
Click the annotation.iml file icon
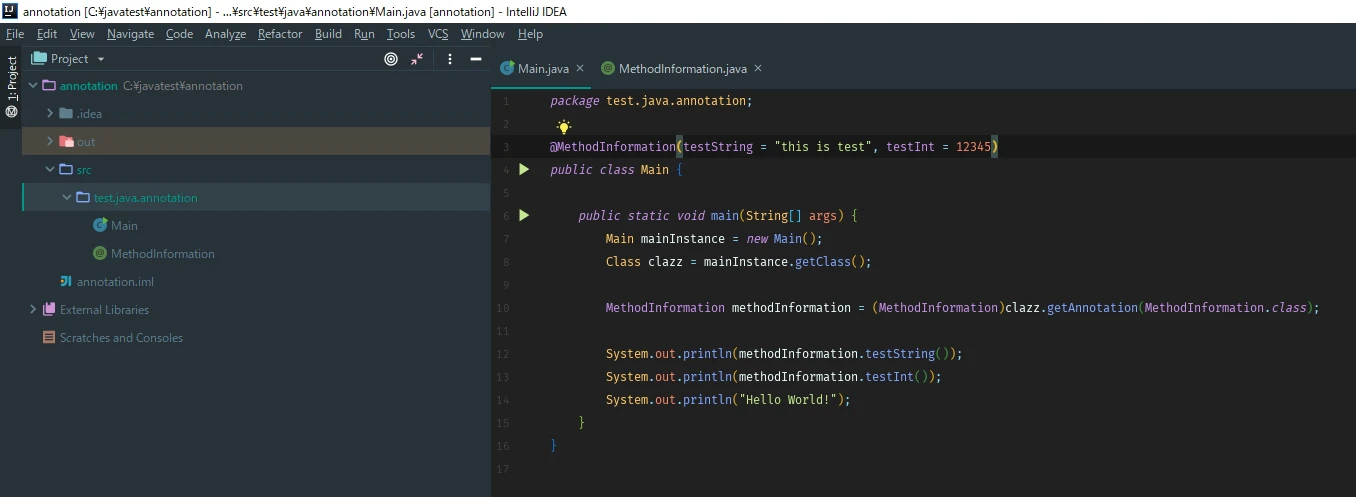(x=66, y=282)
